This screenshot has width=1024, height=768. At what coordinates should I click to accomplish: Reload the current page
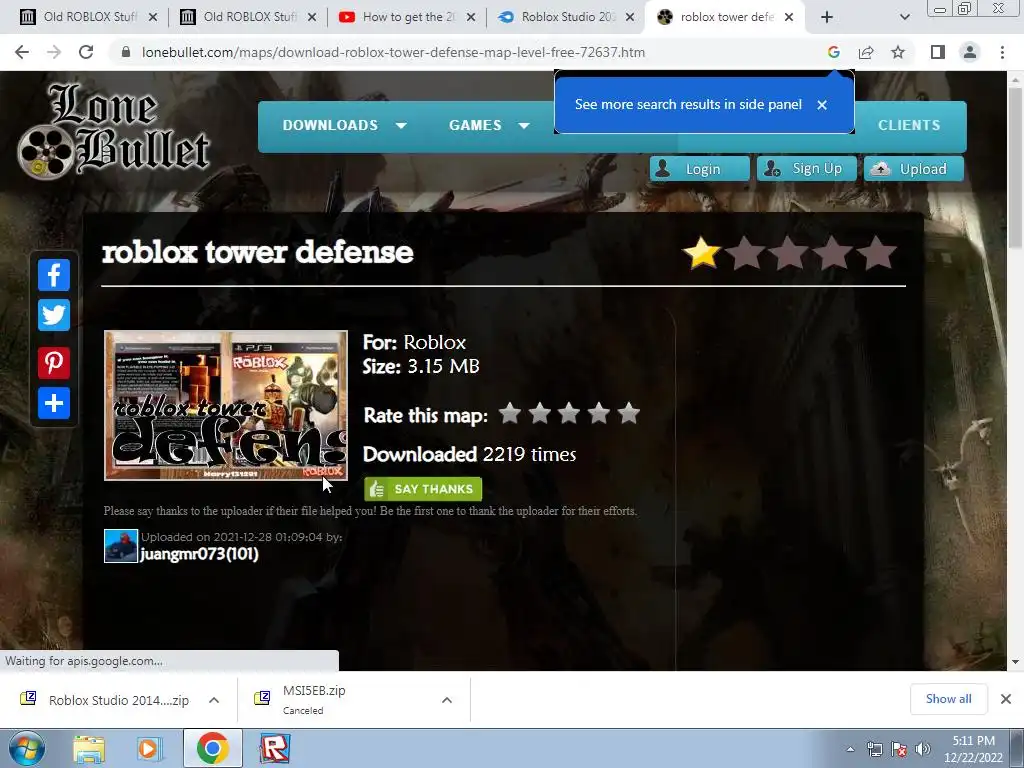coord(86,52)
